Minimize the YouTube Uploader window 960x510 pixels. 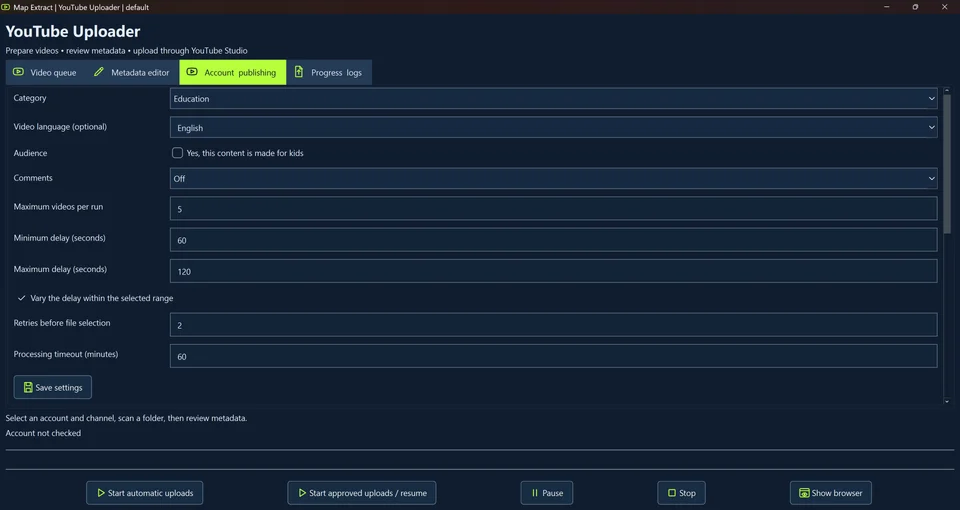click(x=887, y=7)
